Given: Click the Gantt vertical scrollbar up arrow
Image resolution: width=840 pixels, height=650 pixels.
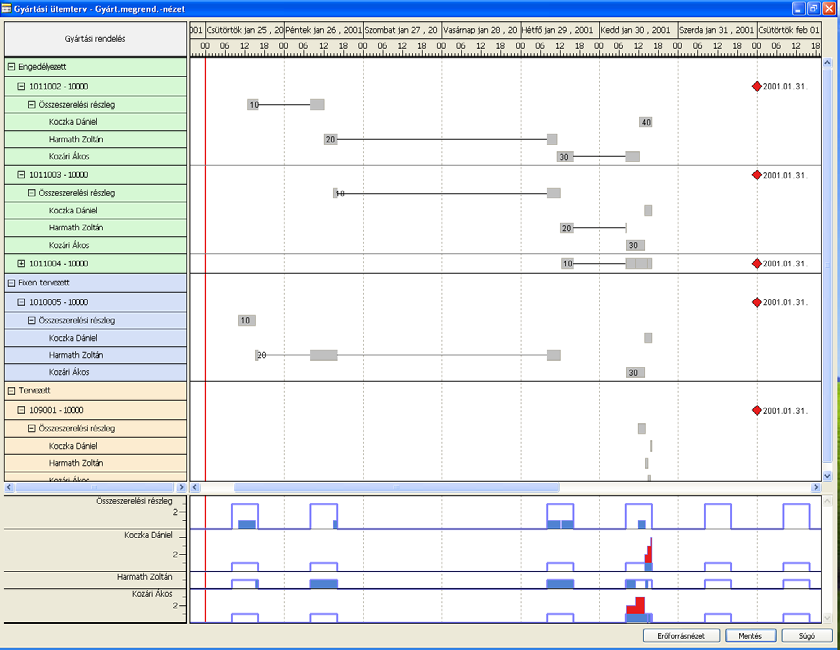Looking at the screenshot, I should [x=827, y=63].
